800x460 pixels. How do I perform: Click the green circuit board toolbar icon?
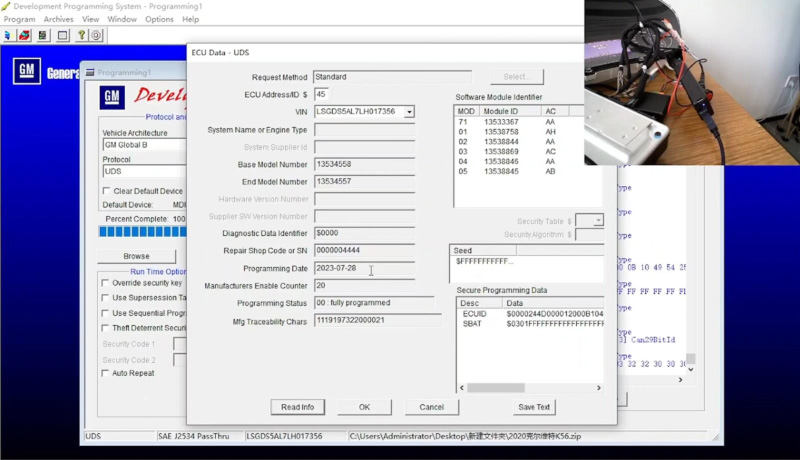pyautogui.click(x=43, y=35)
